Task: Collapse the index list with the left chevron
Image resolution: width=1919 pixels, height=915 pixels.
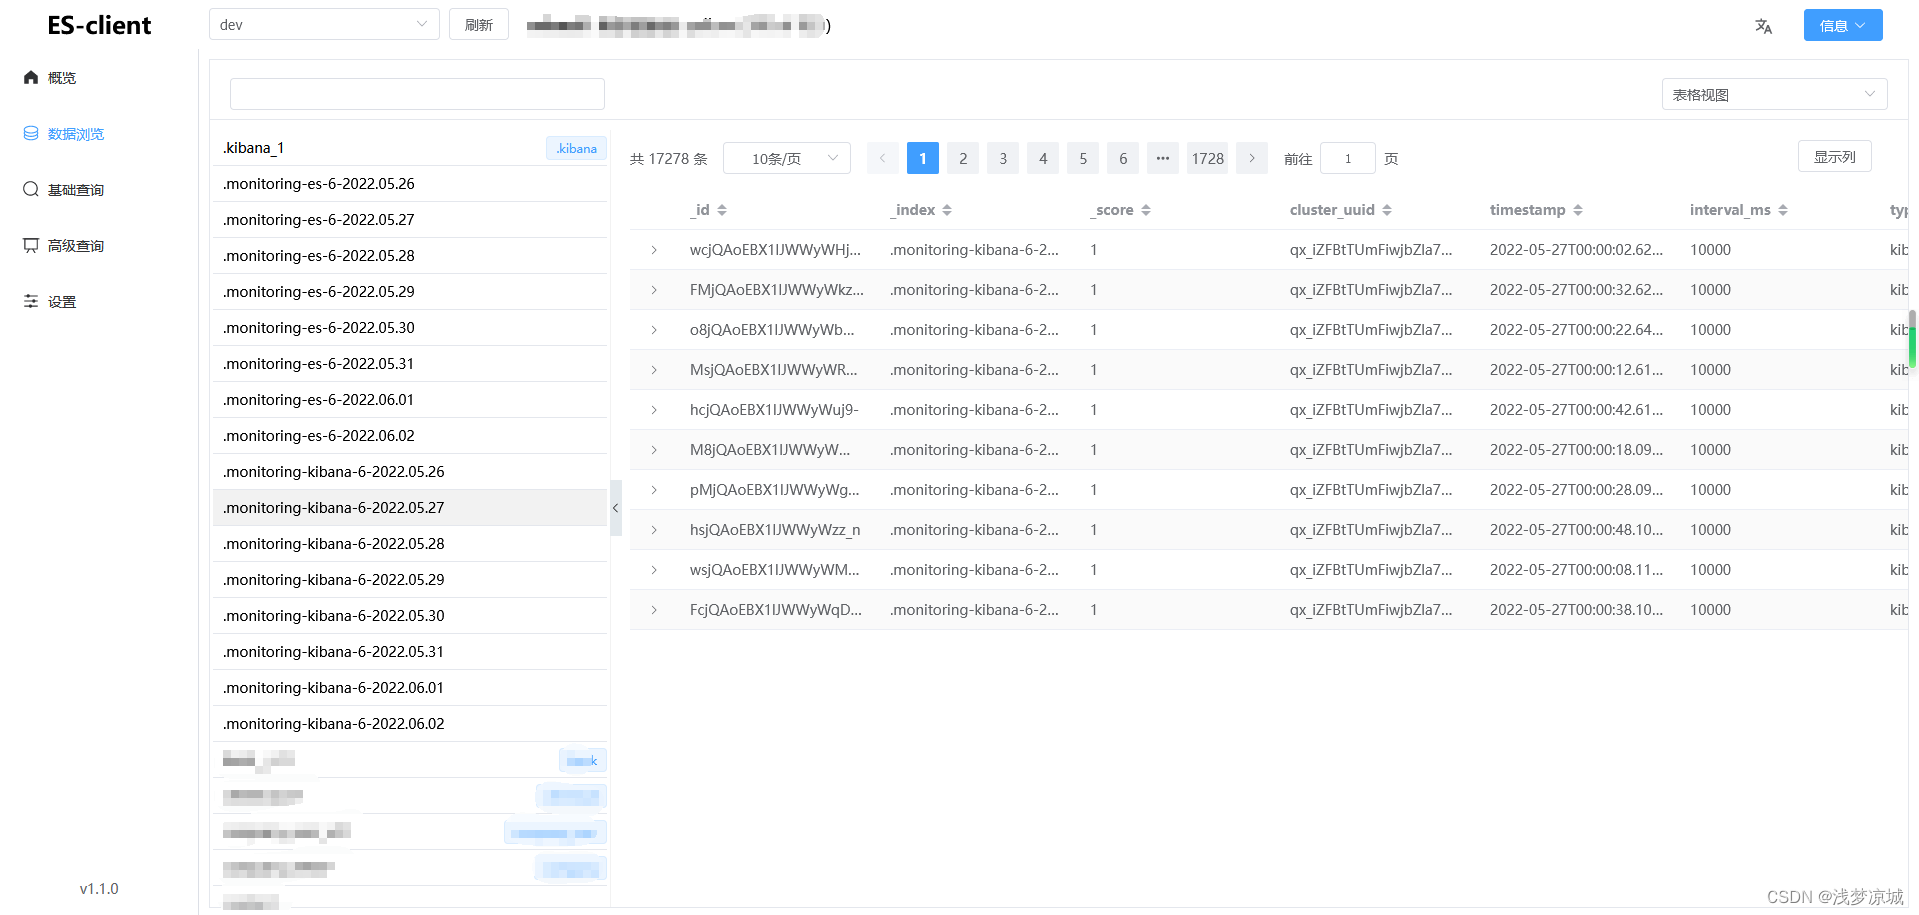Action: [x=616, y=508]
